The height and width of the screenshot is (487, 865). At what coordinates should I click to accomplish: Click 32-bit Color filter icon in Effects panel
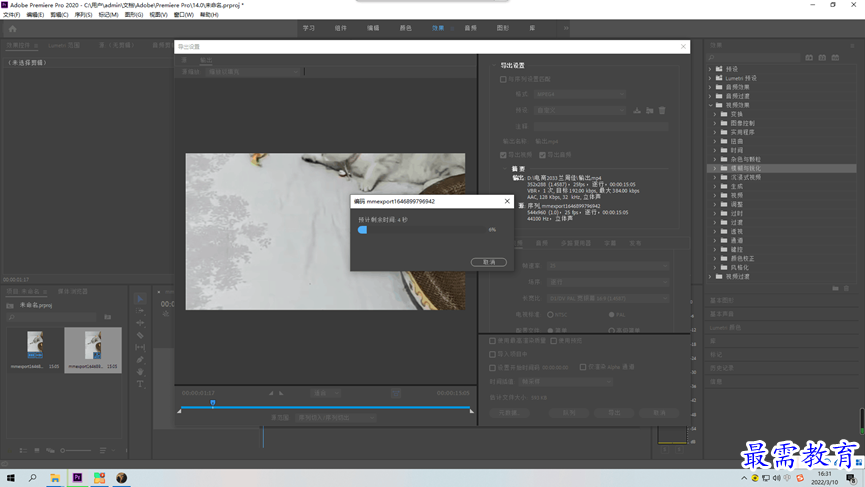[x=822, y=57]
